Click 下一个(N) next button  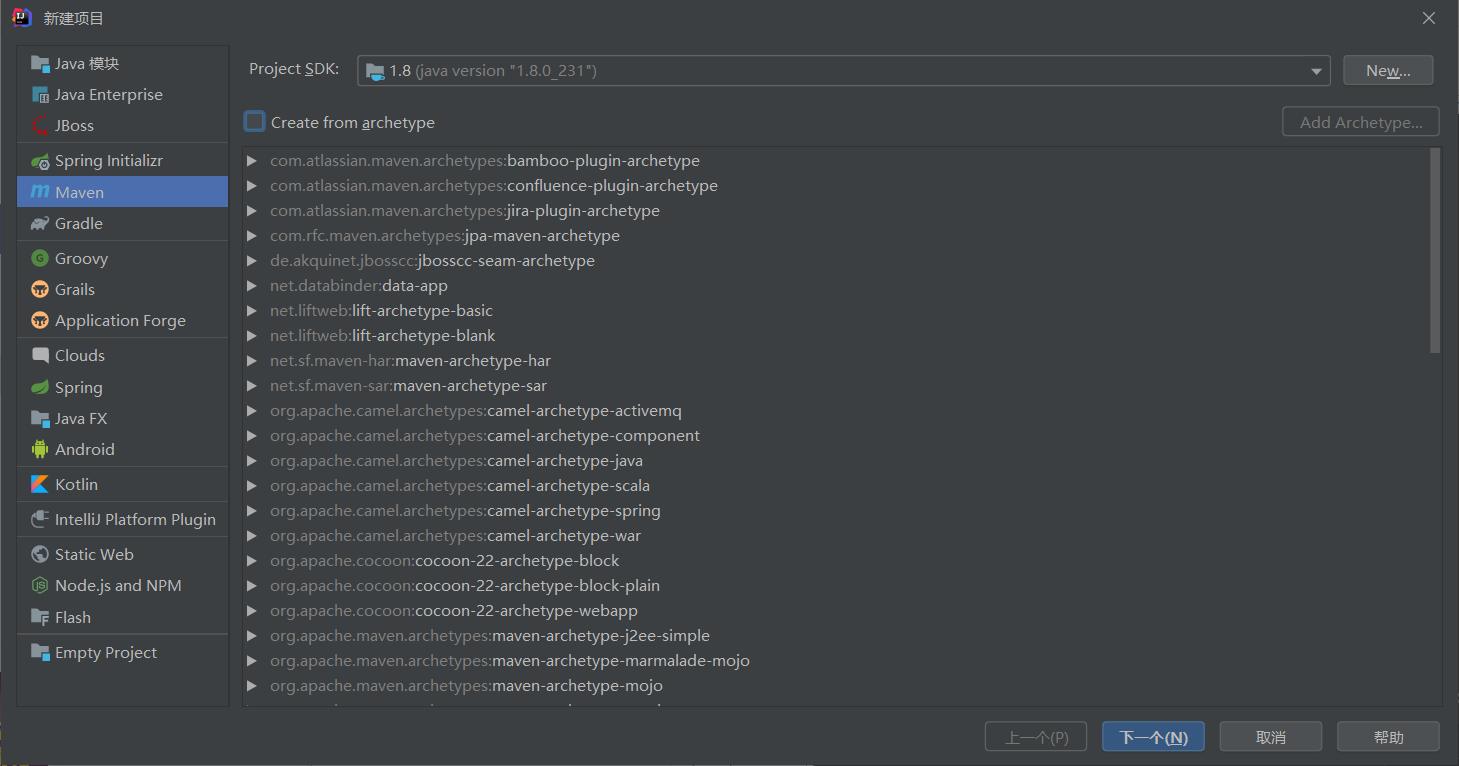point(1153,737)
